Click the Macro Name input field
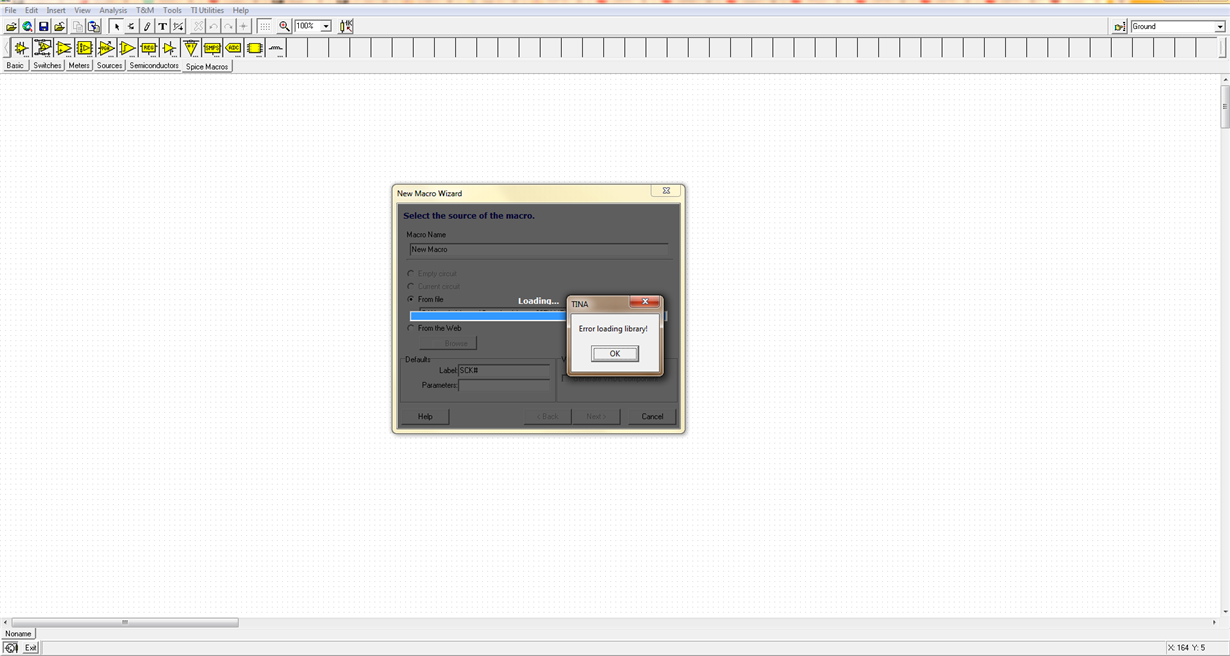This screenshot has height=656, width=1230. pos(538,249)
